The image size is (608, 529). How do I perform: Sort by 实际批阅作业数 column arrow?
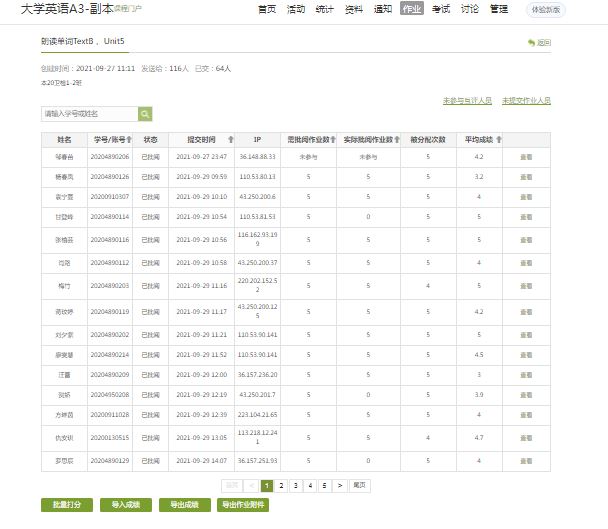pos(397,140)
